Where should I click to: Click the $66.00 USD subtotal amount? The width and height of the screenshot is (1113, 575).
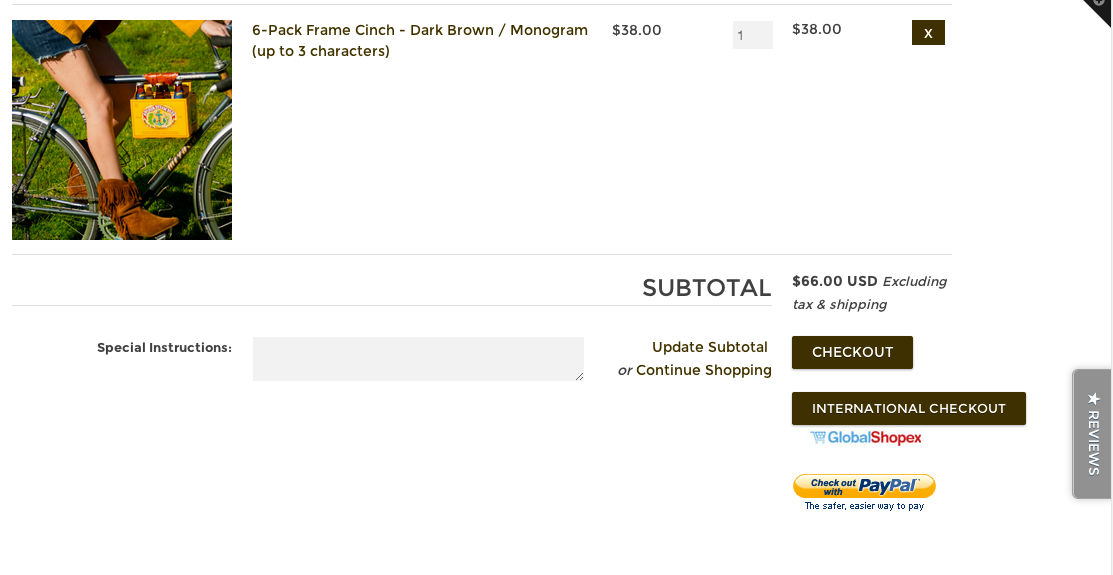tap(834, 281)
